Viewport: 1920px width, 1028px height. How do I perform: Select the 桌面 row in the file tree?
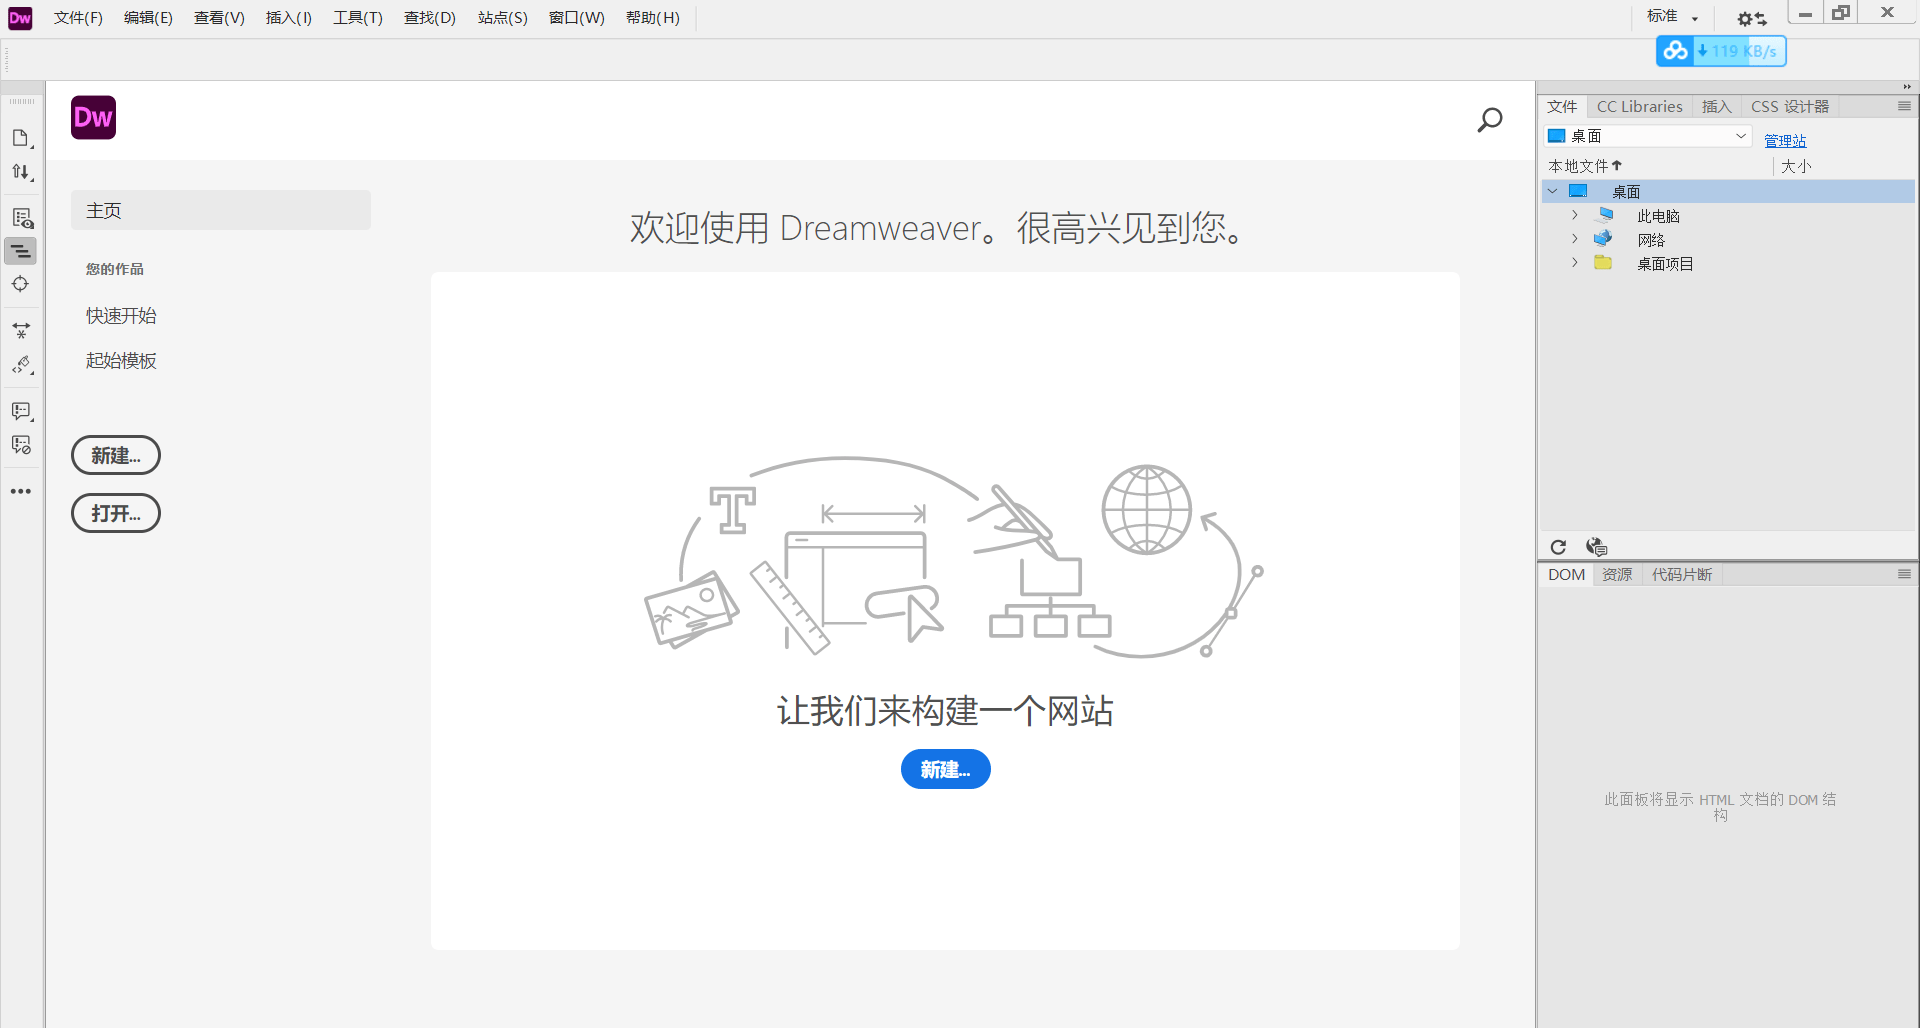pos(1728,191)
